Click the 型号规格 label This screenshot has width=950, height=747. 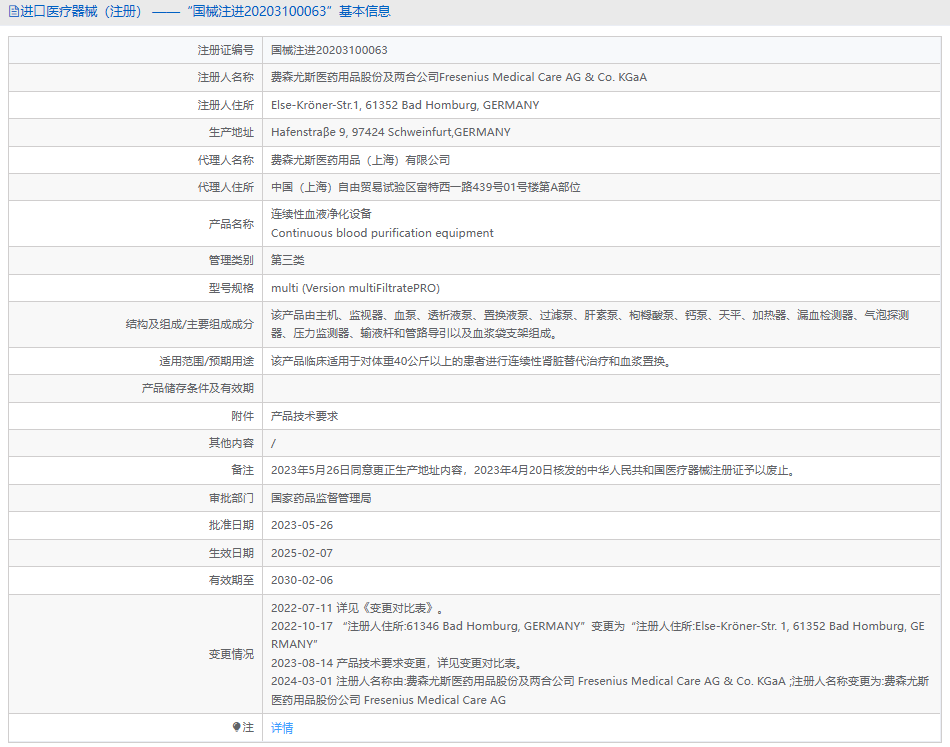pos(231,288)
